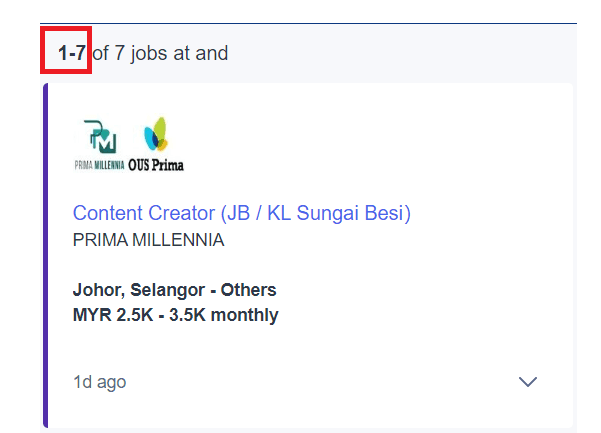Open the Content Creator (JB / KL Sungai Besi) job link
The height and width of the screenshot is (433, 601).
coord(241,213)
